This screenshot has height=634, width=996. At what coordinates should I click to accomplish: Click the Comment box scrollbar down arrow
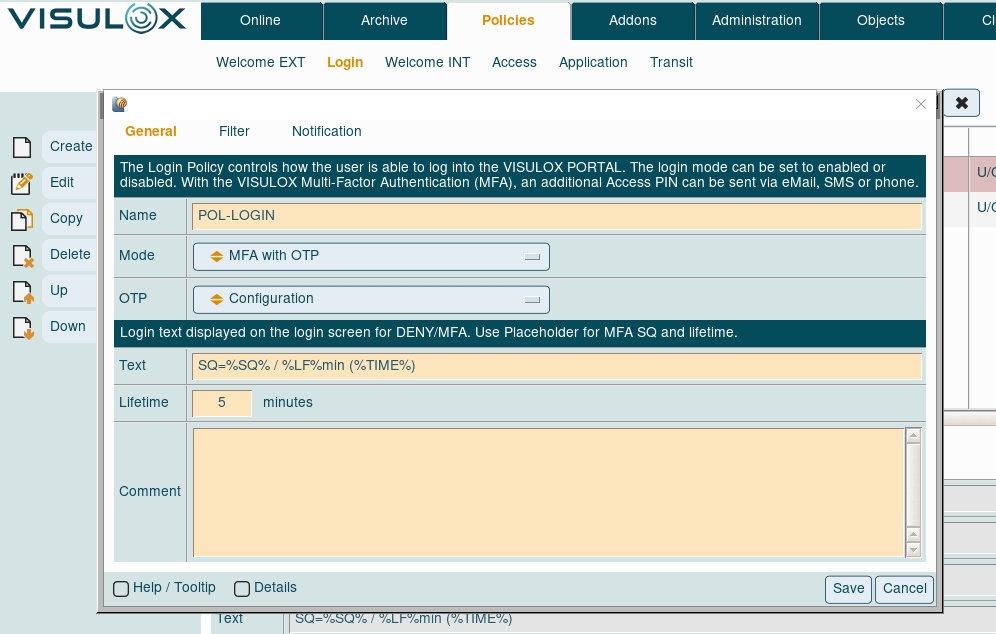[x=912, y=549]
